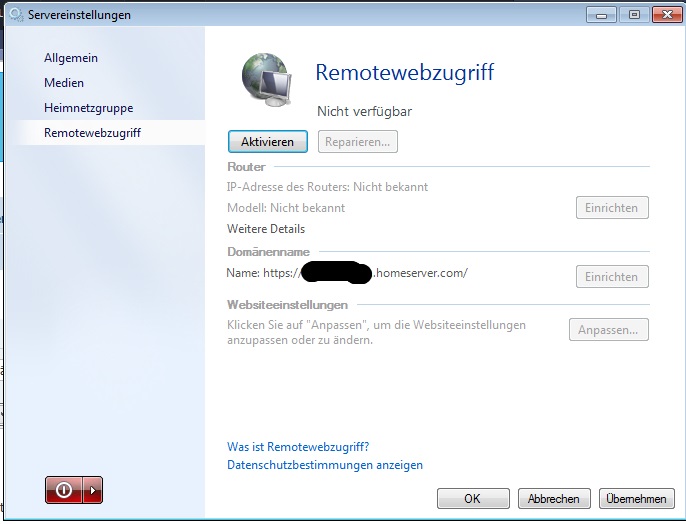686x524 pixels.
Task: Minimize the Servereinstellungen window
Action: click(x=601, y=15)
